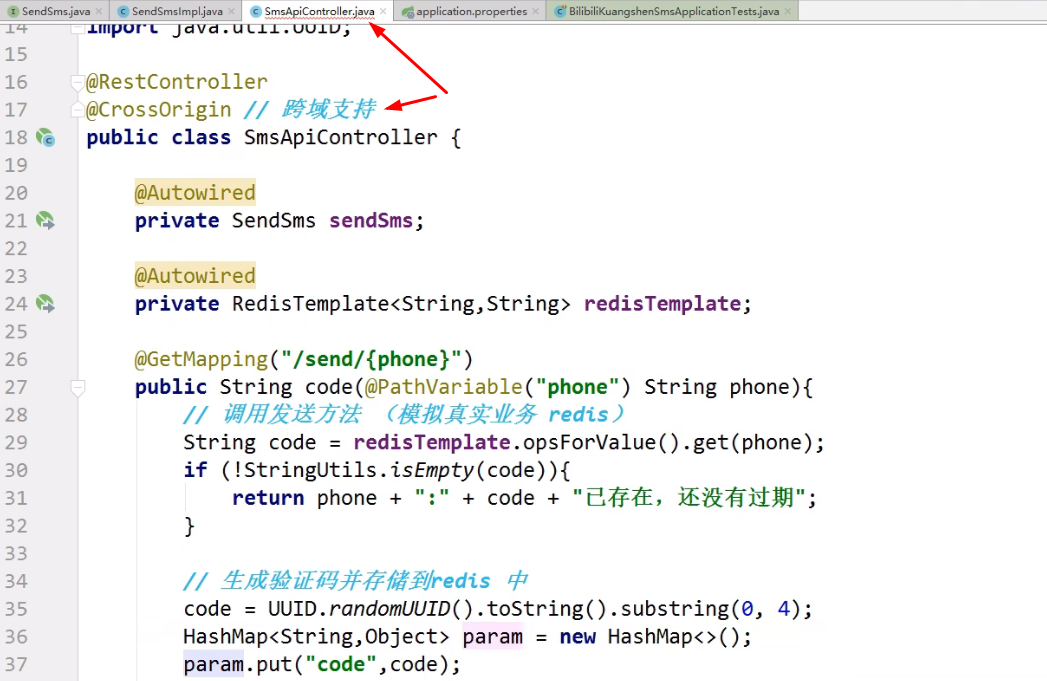Screen dimensions: 1047x681
Task: Click line number 26 in the gutter
Action: click(x=16, y=359)
